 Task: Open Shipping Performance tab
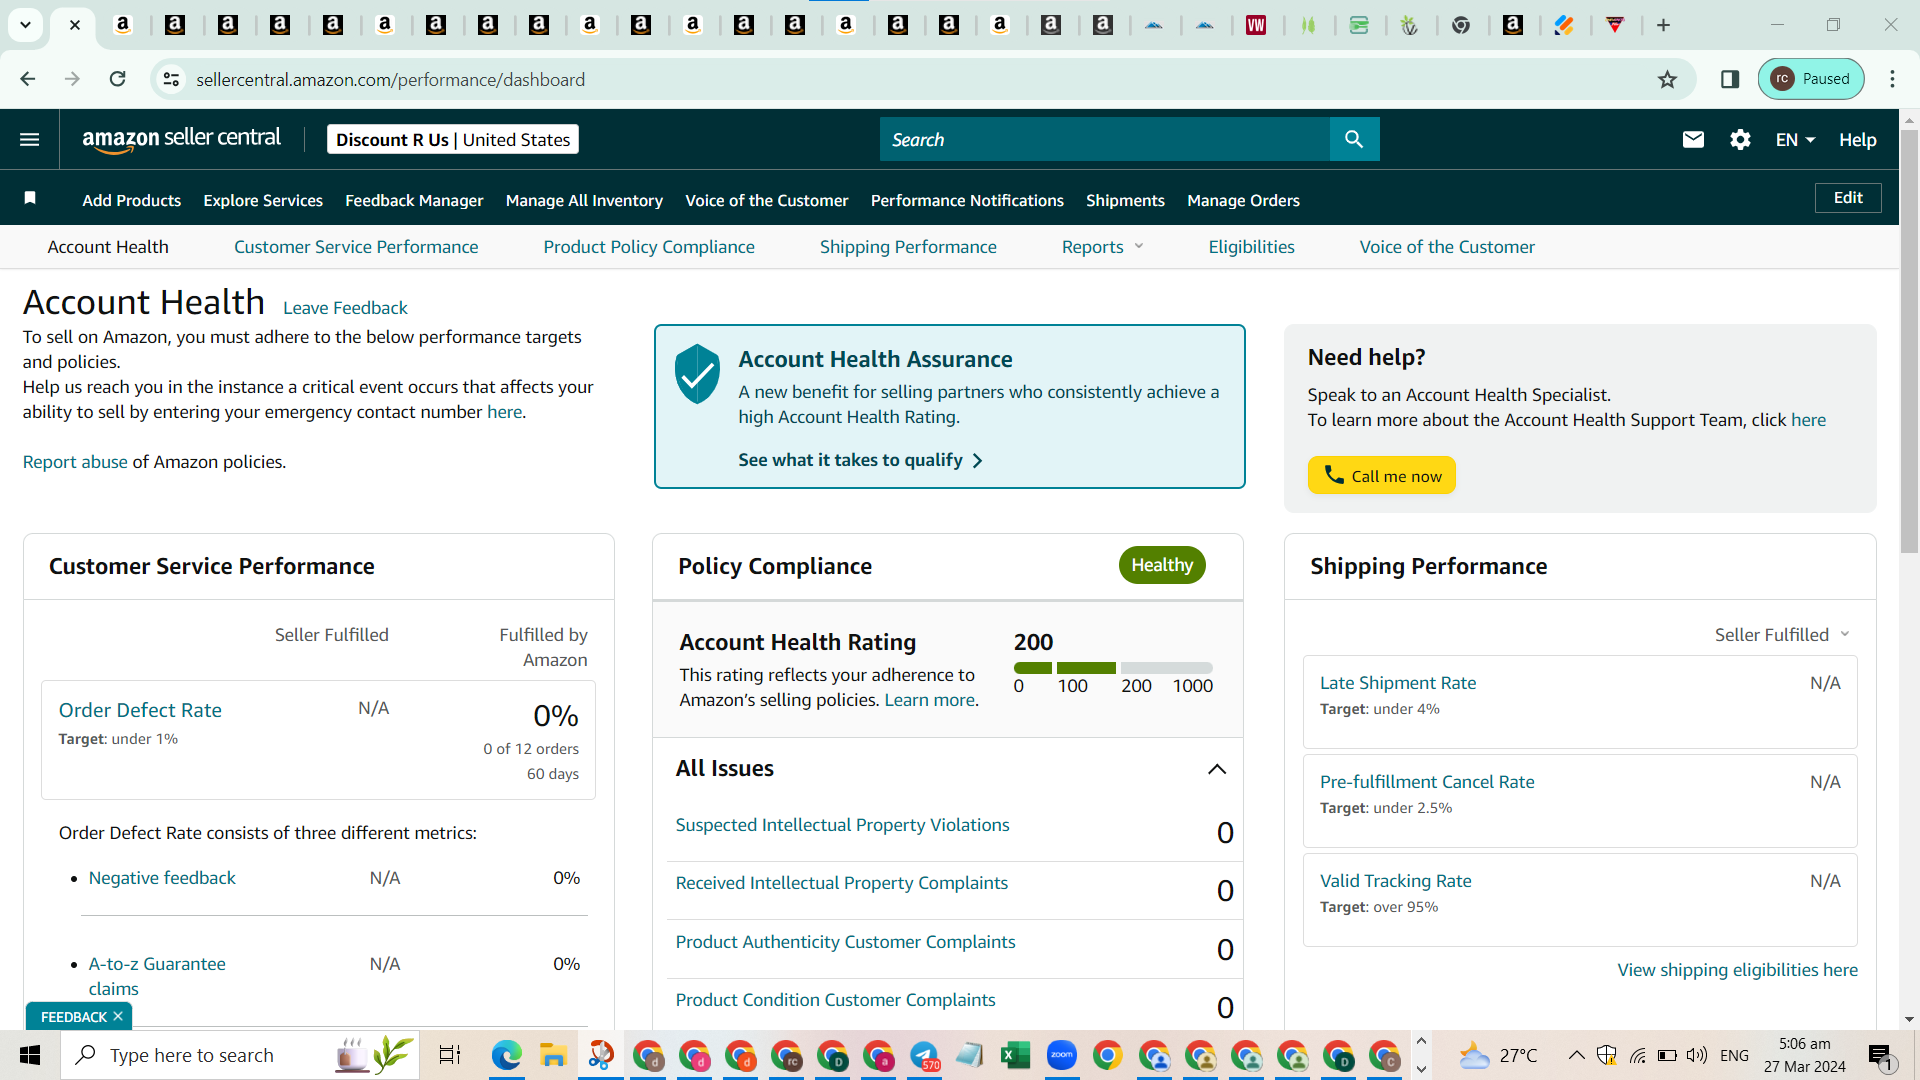[x=908, y=247]
